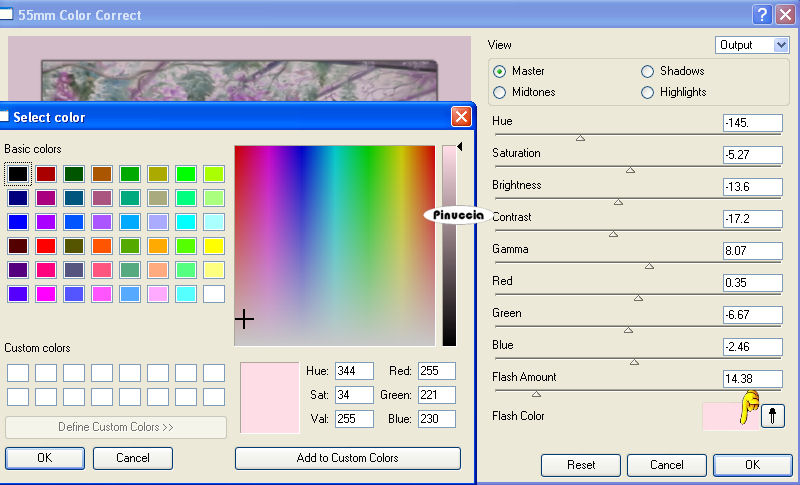Click the eyedropper icon beside Flash Color
This screenshot has height=485, width=800.
click(773, 416)
